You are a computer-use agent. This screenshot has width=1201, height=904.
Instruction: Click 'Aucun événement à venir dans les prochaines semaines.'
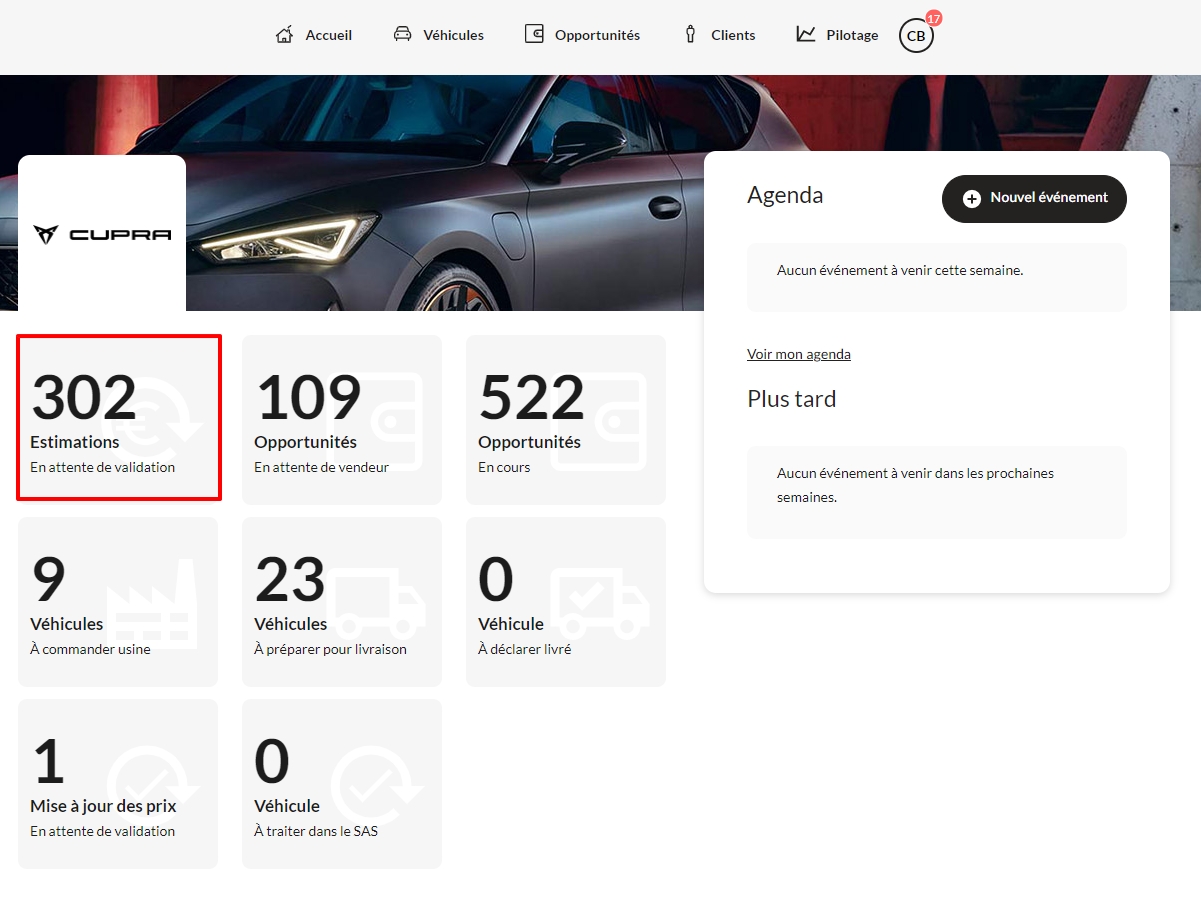[915, 485]
